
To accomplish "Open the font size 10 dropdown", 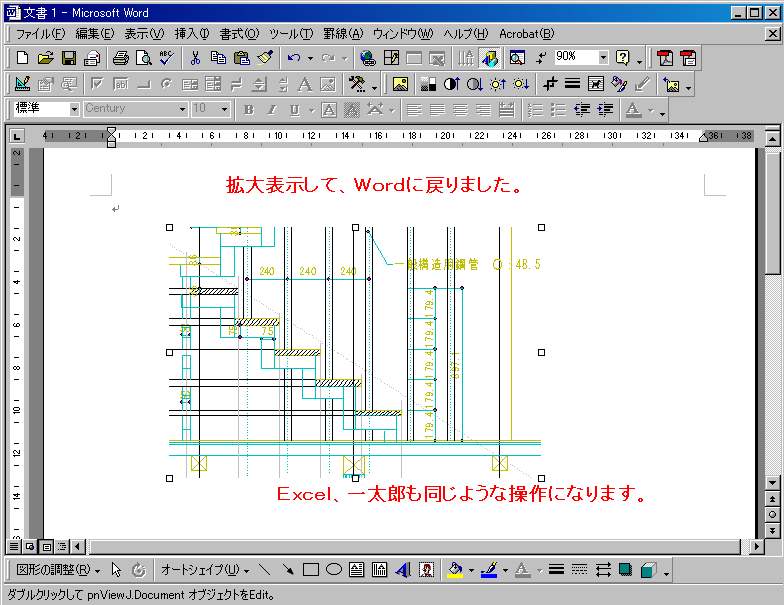I will [224, 109].
